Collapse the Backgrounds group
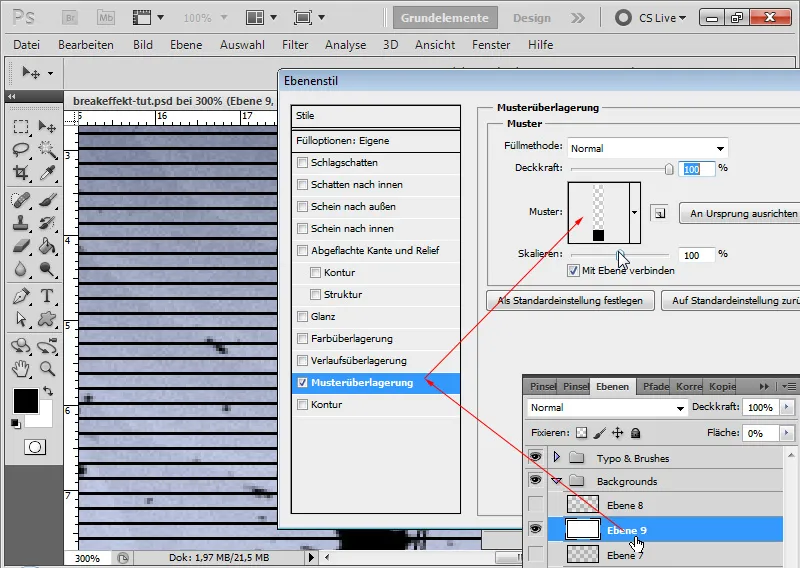 (557, 481)
